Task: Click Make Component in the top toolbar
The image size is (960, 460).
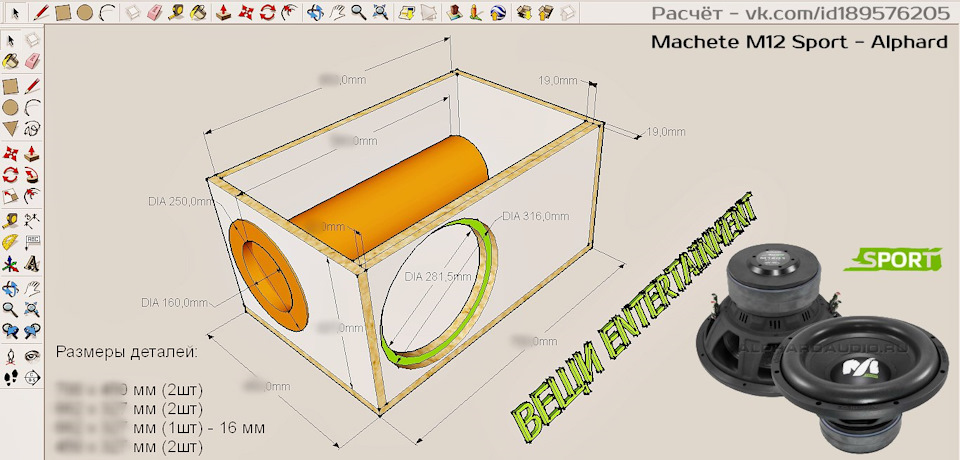Action: (132, 12)
